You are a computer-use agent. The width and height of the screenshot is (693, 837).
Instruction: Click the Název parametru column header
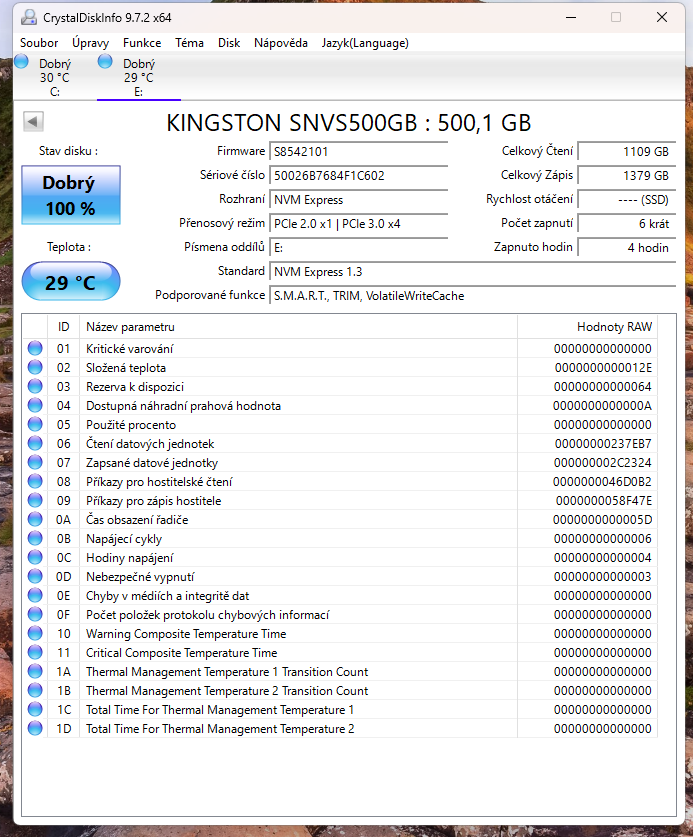[298, 327]
